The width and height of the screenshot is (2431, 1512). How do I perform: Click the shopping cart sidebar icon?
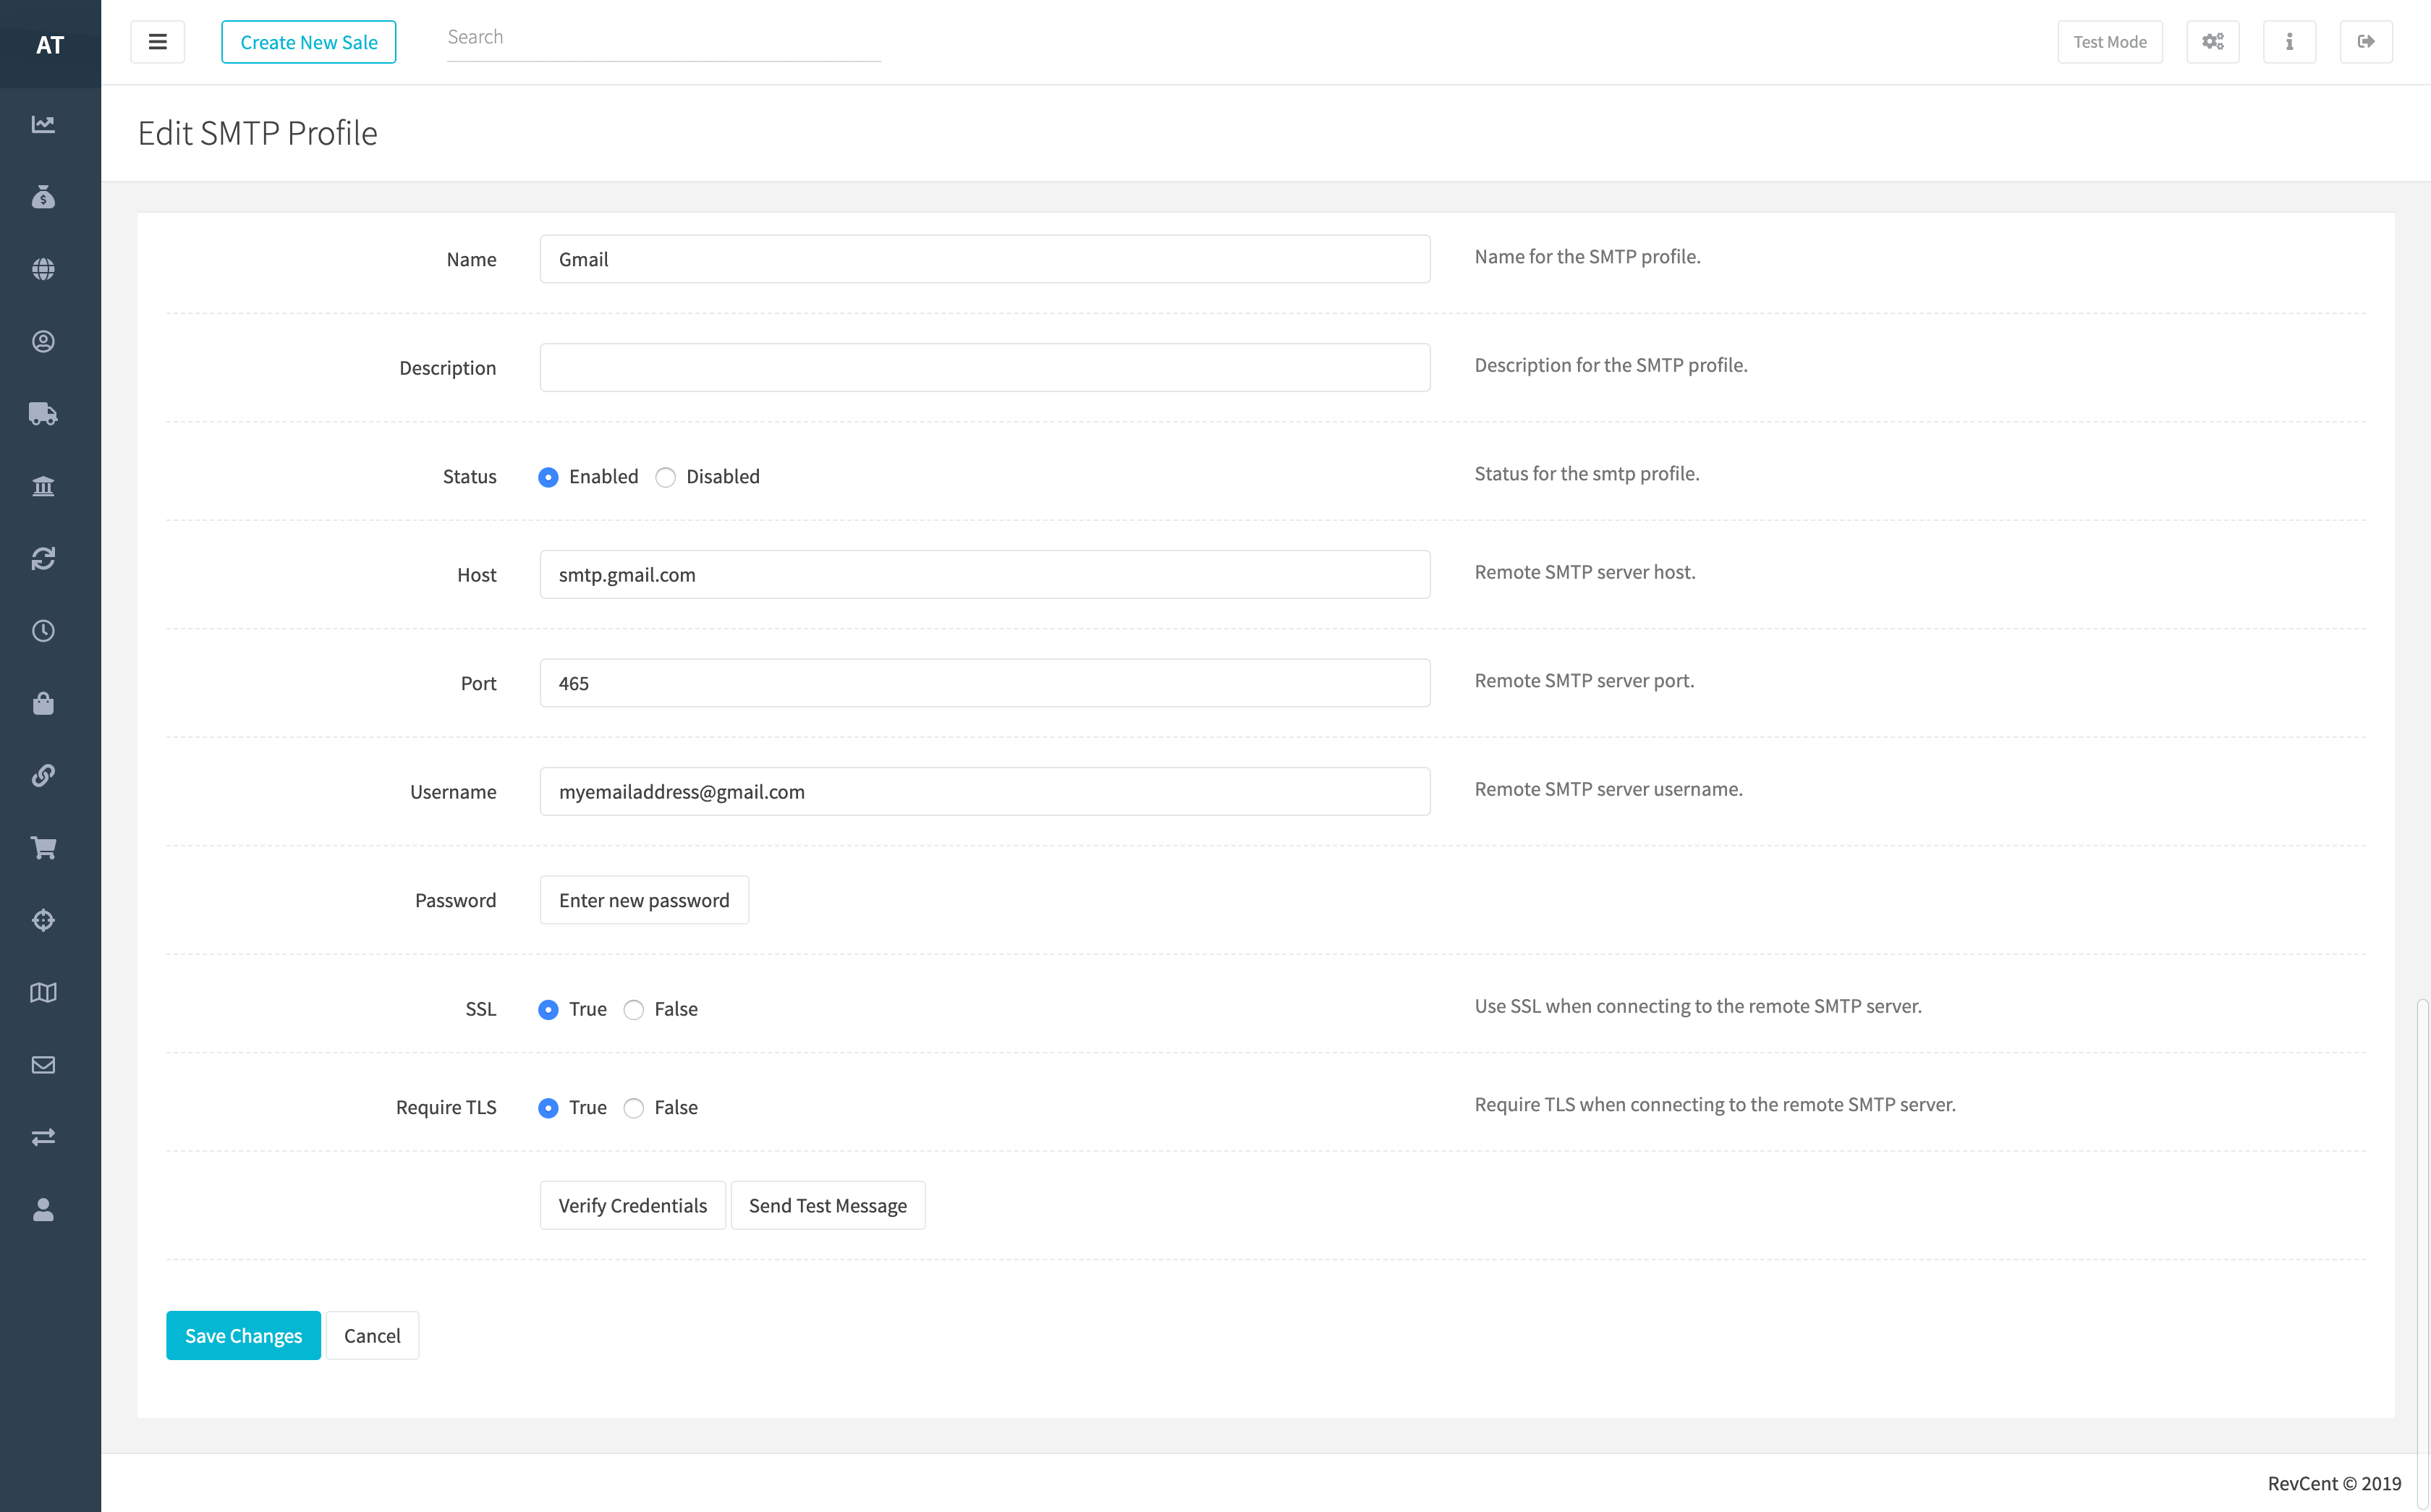coord(43,848)
